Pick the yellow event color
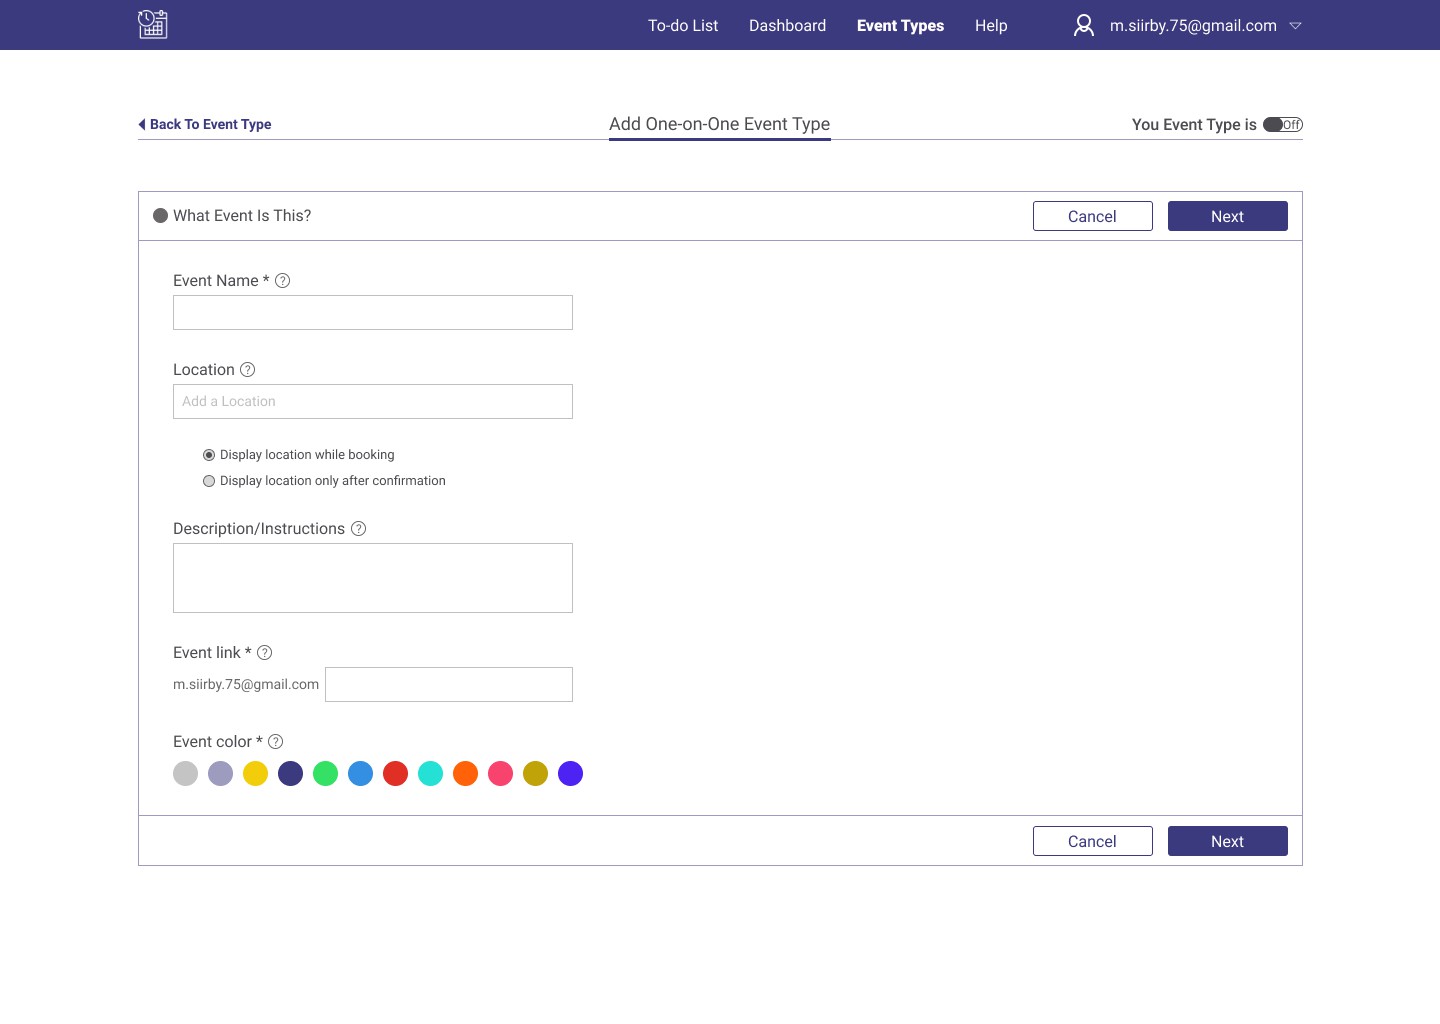 [x=256, y=773]
